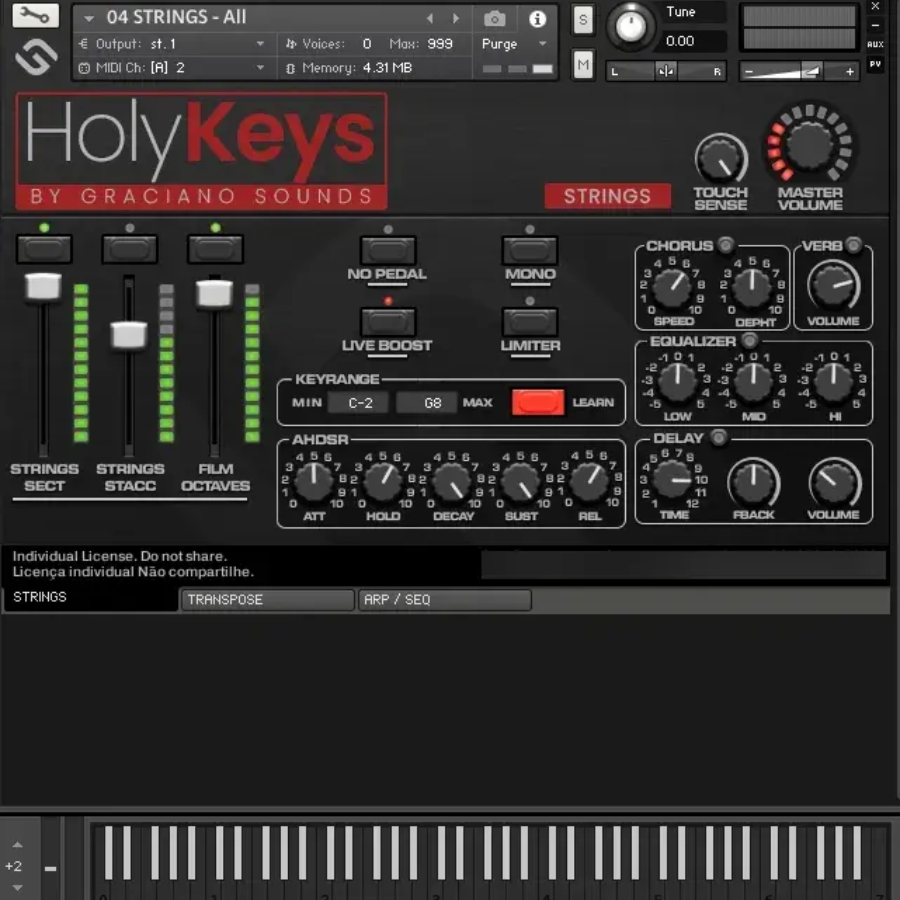Switch to the TRANSPOSE tab
900x900 pixels.
(x=267, y=600)
